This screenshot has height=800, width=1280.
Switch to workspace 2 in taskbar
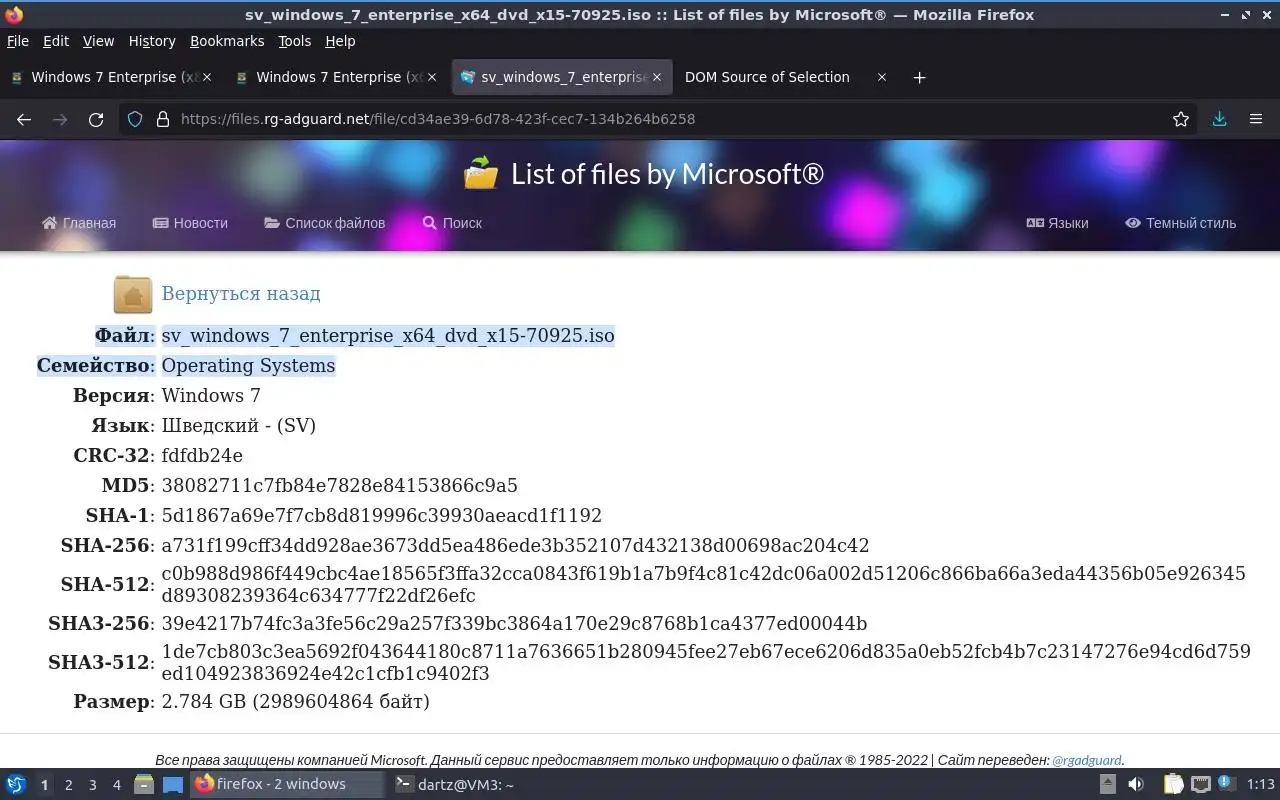pos(68,785)
